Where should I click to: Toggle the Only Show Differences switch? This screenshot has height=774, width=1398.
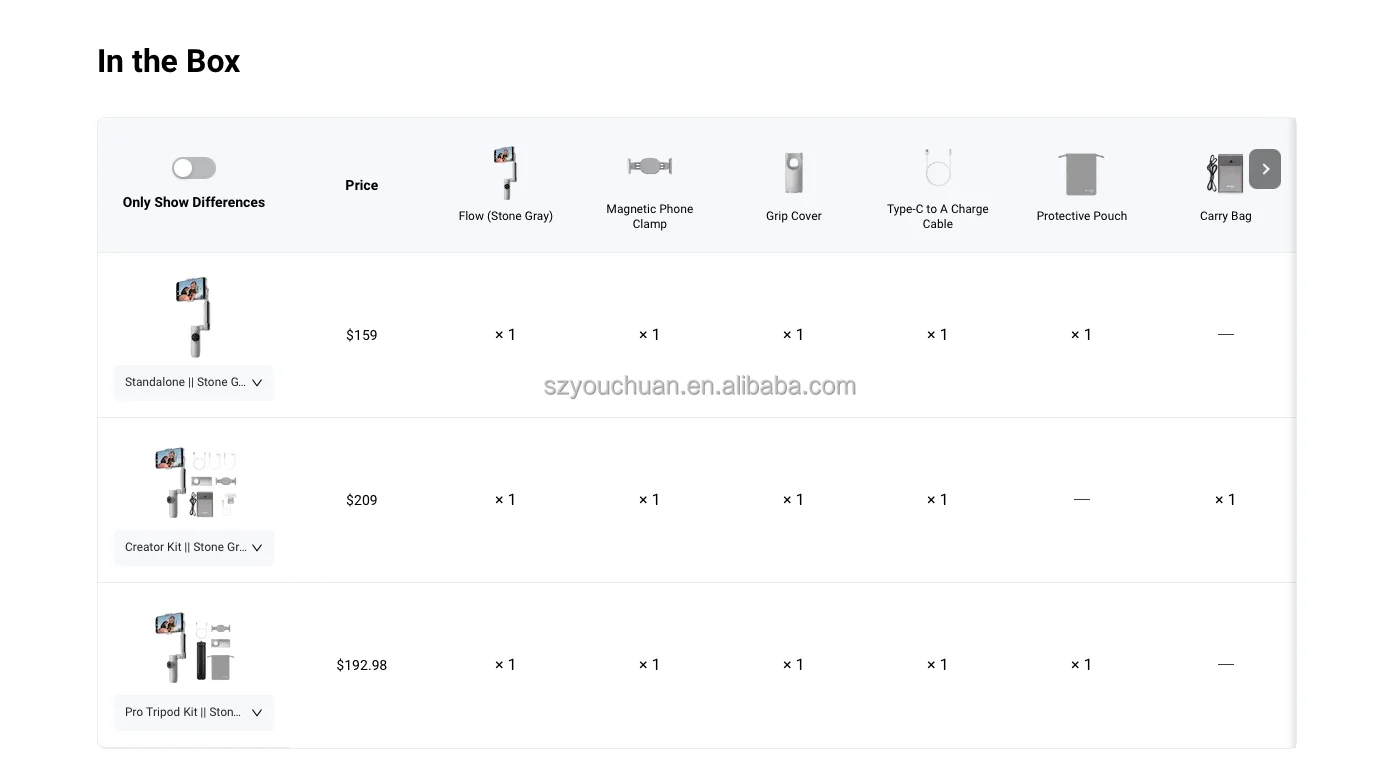click(194, 168)
